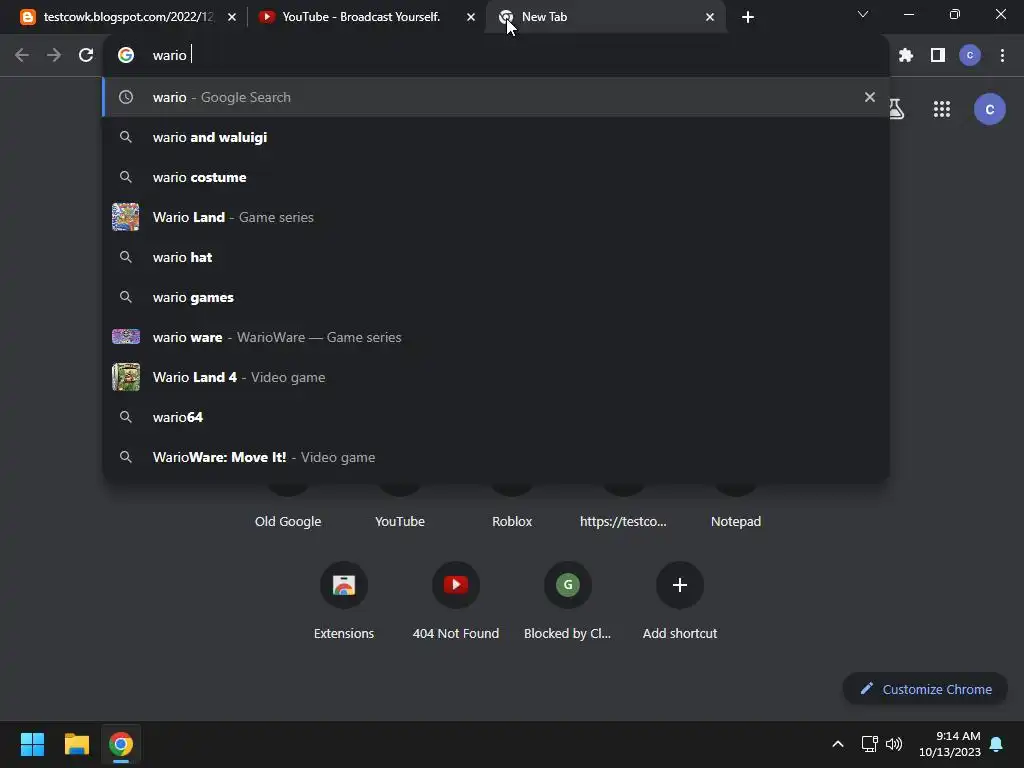The image size is (1024, 768).
Task: Open the Blocked by Cl... shortcut tile
Action: tap(568, 601)
